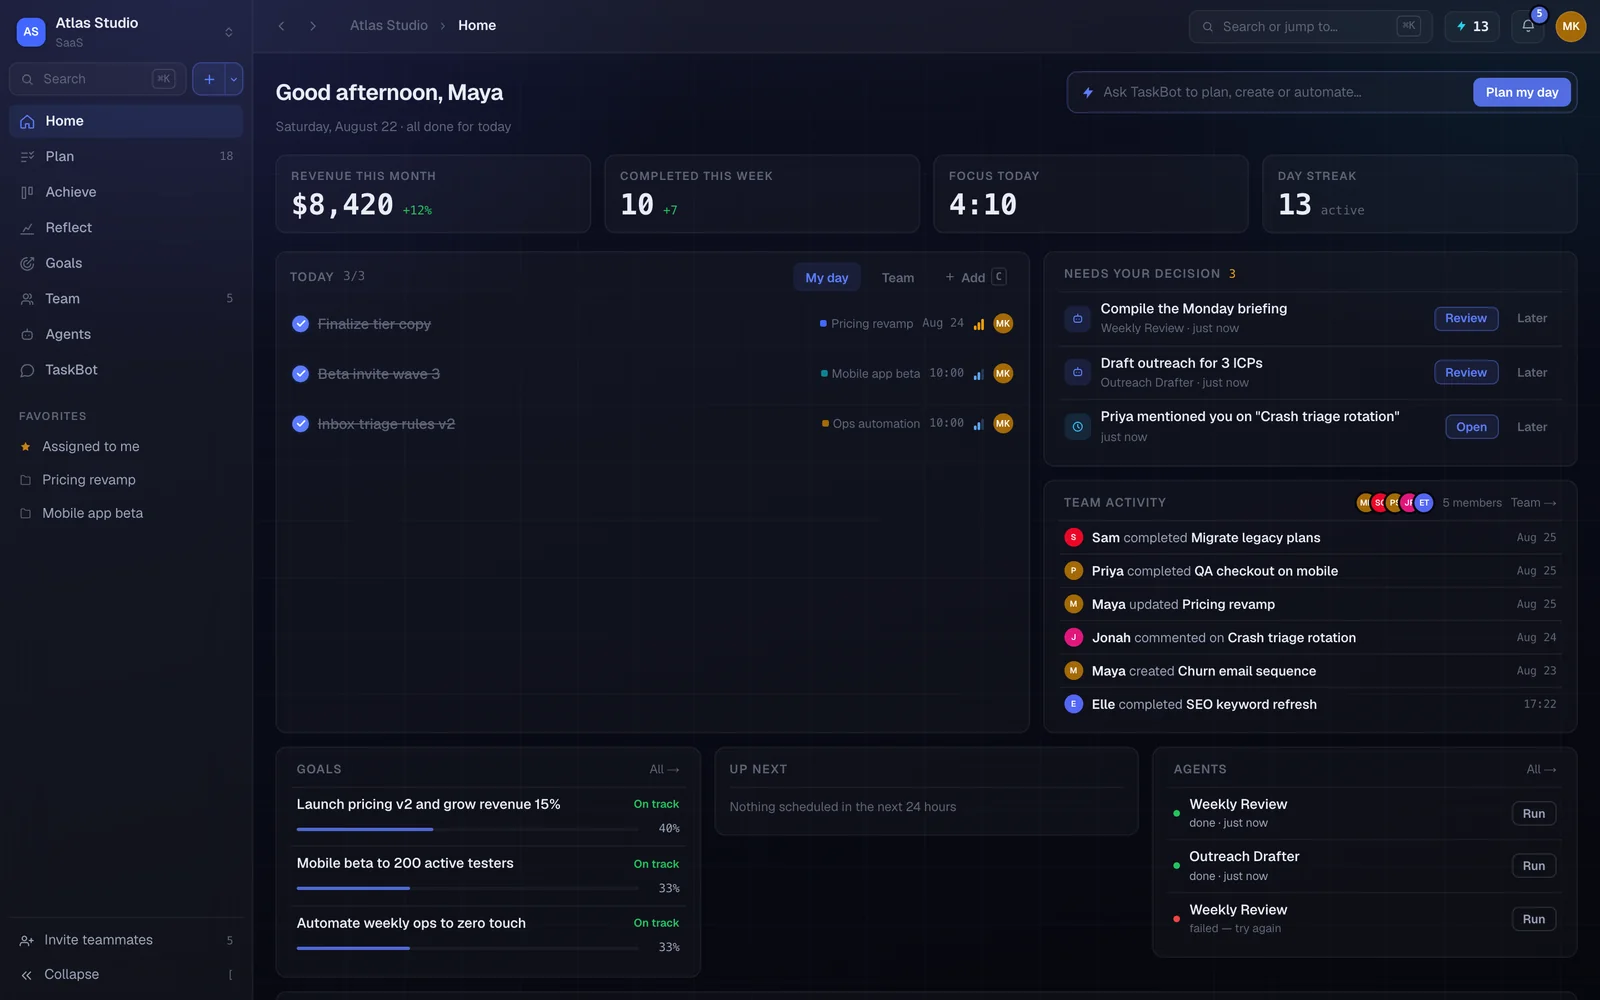
Task: Click the notifications bell icon
Action: pyautogui.click(x=1528, y=26)
